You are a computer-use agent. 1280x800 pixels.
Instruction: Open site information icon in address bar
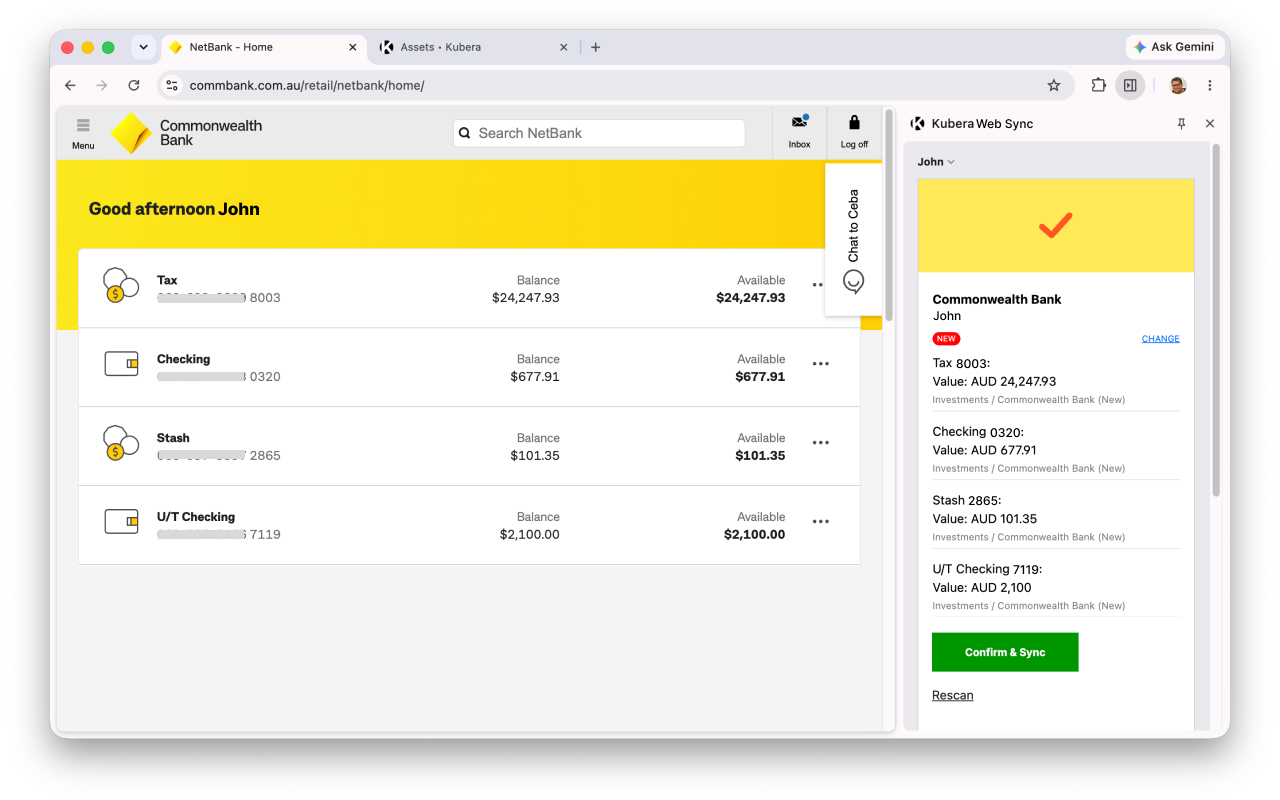pos(172,86)
